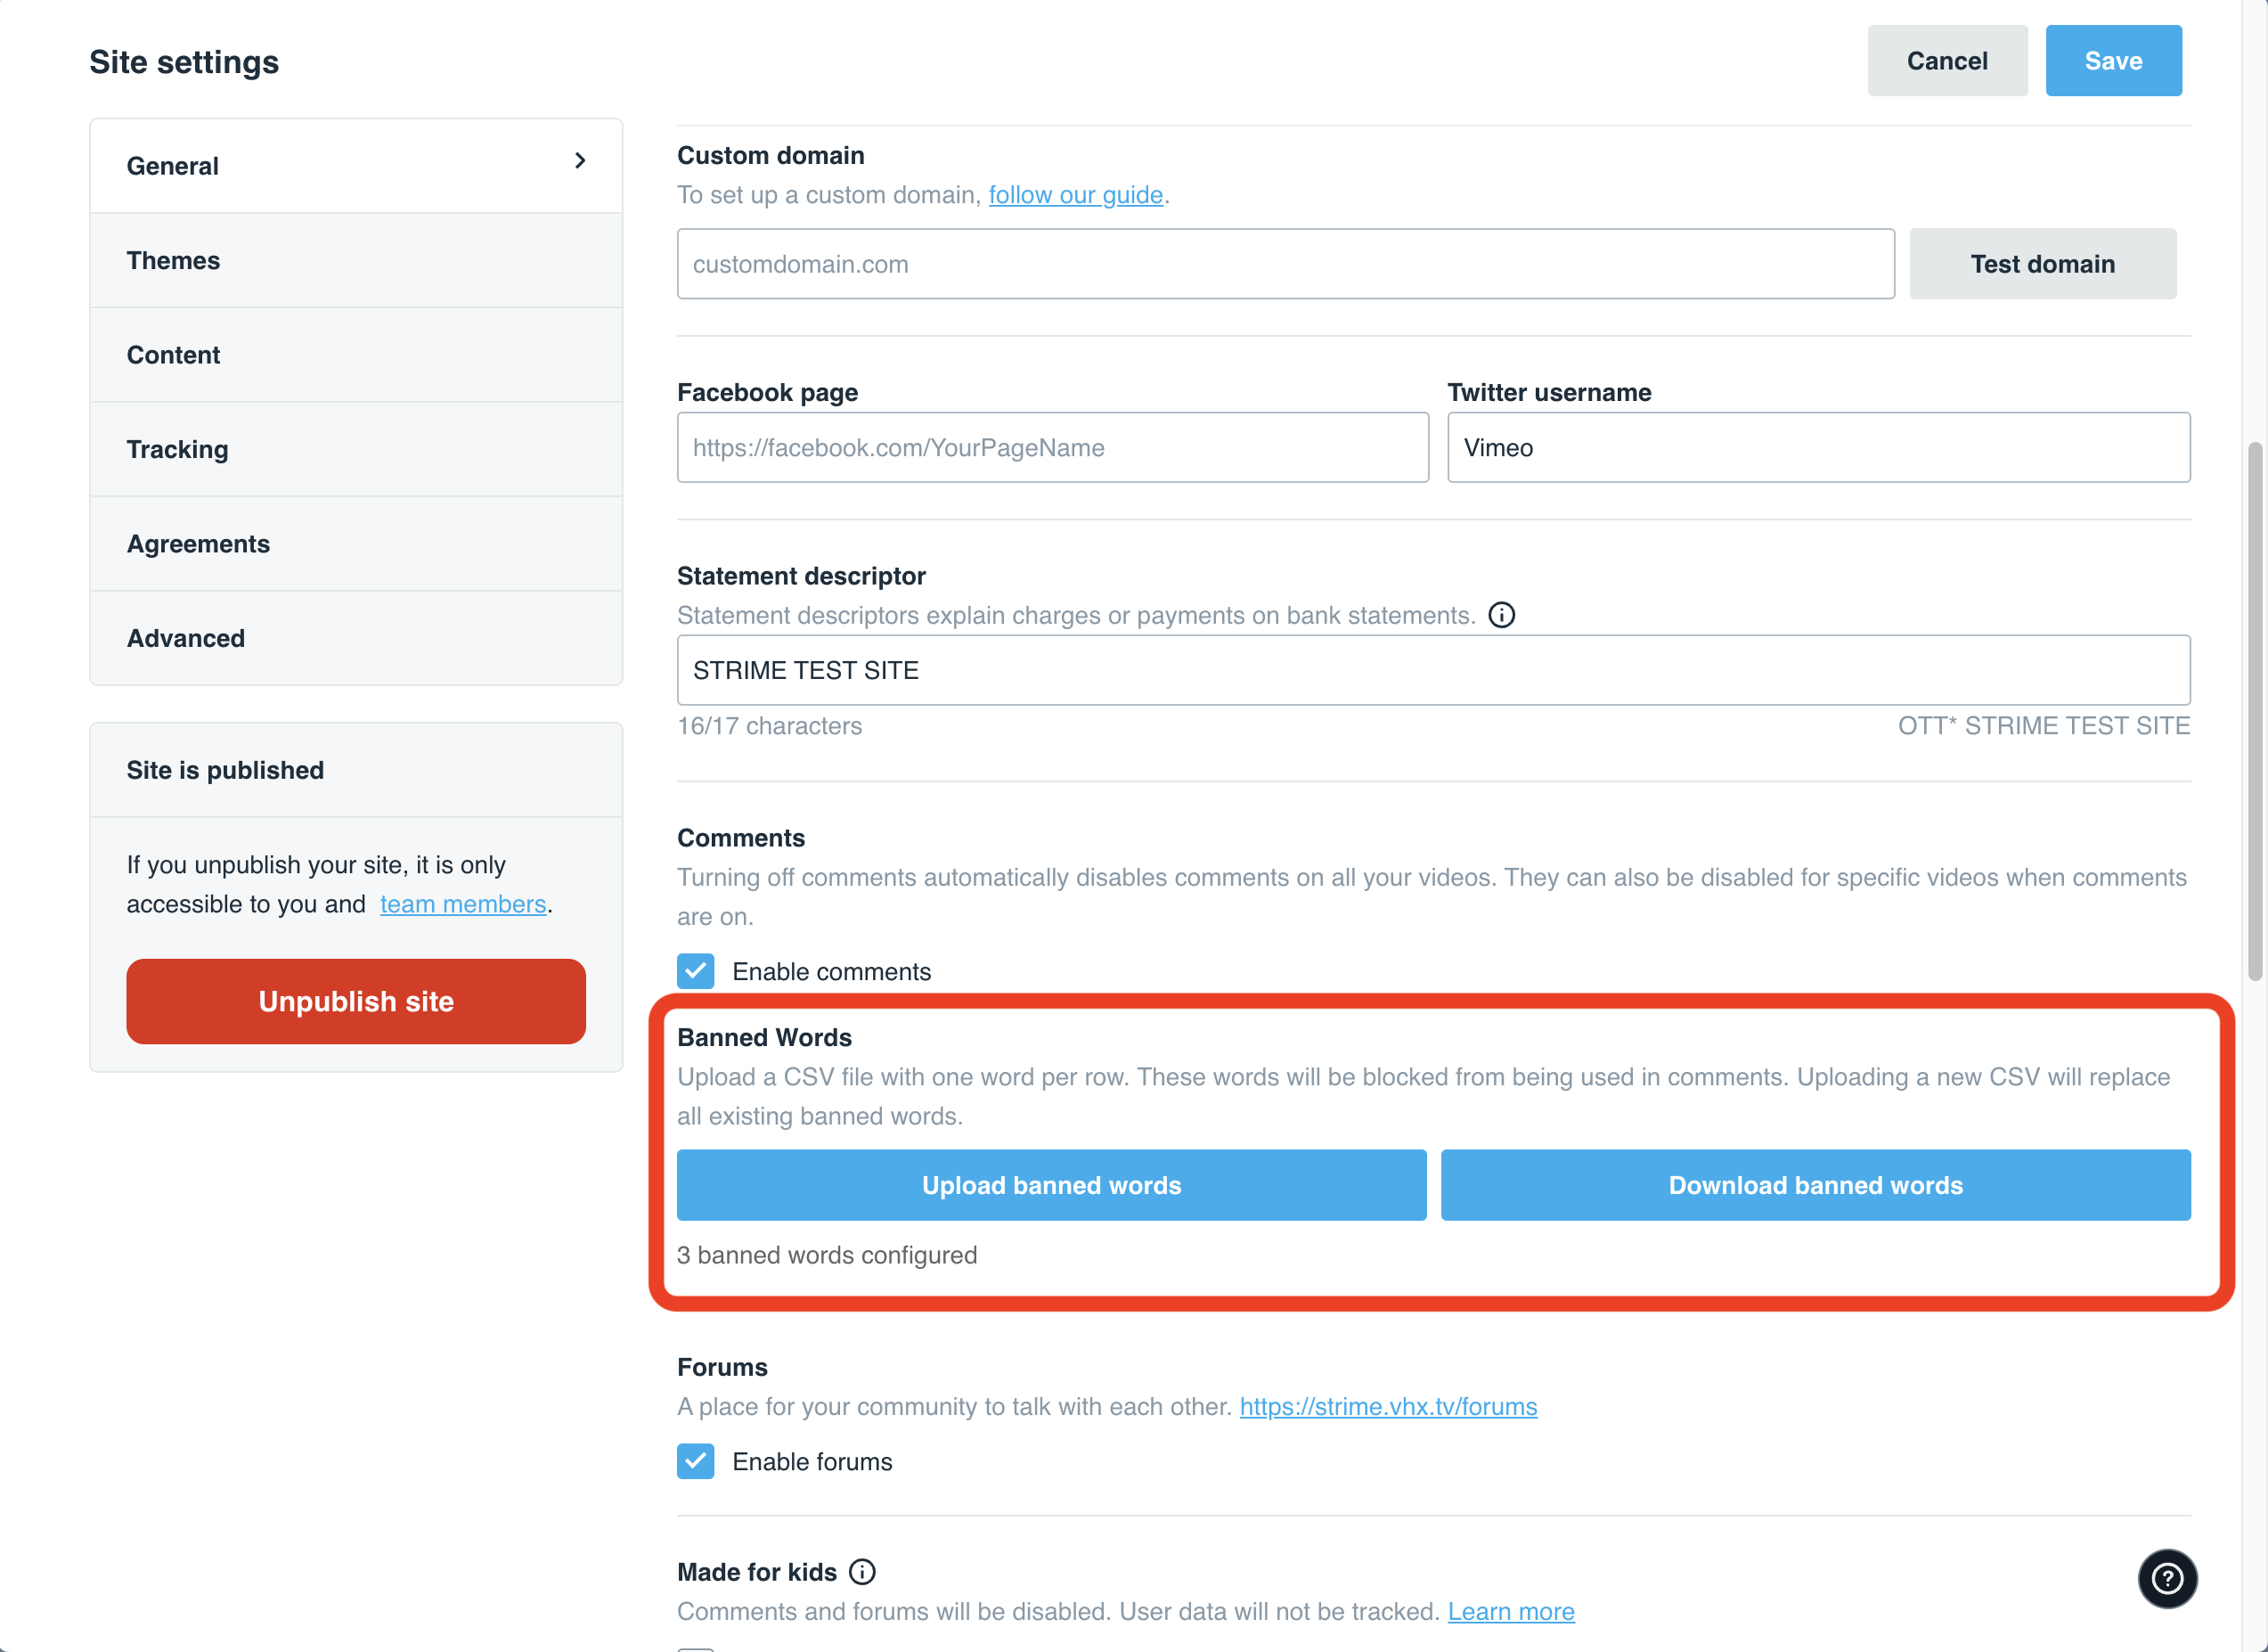Open the team members link
The image size is (2268, 1652).
point(463,904)
